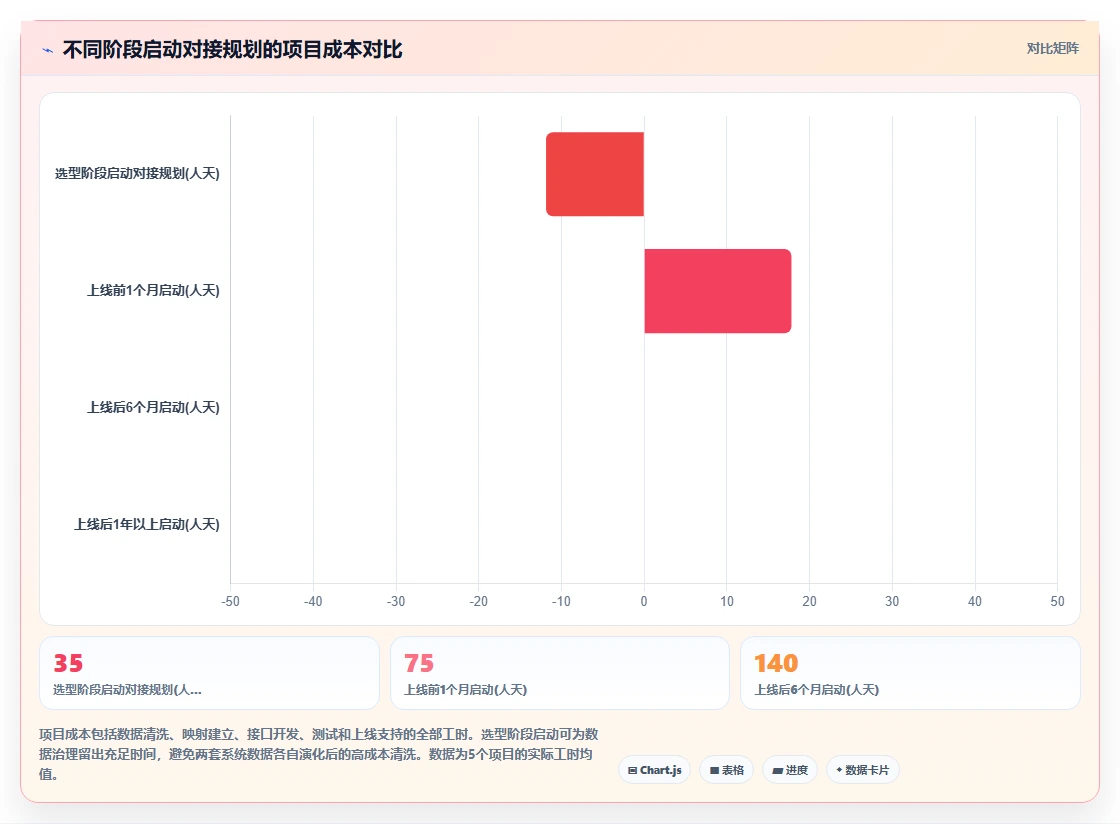The width and height of the screenshot is (1120, 824).
Task: Open the data card showing 140
Action: [x=910, y=673]
